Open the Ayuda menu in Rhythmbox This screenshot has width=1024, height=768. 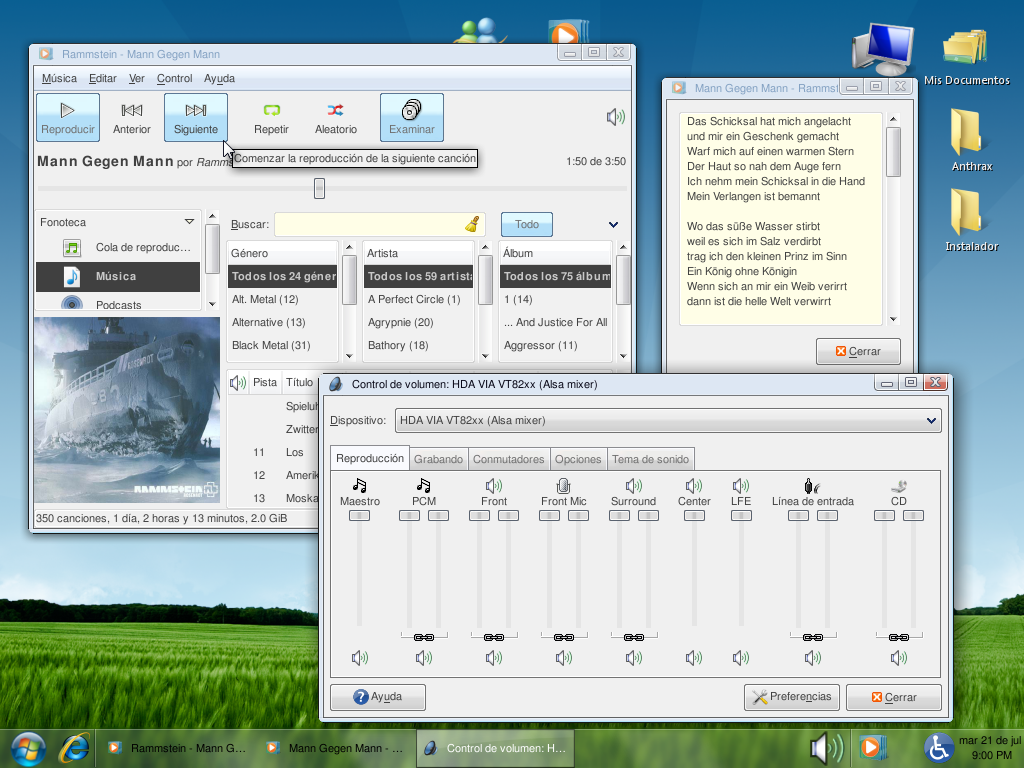click(219, 78)
